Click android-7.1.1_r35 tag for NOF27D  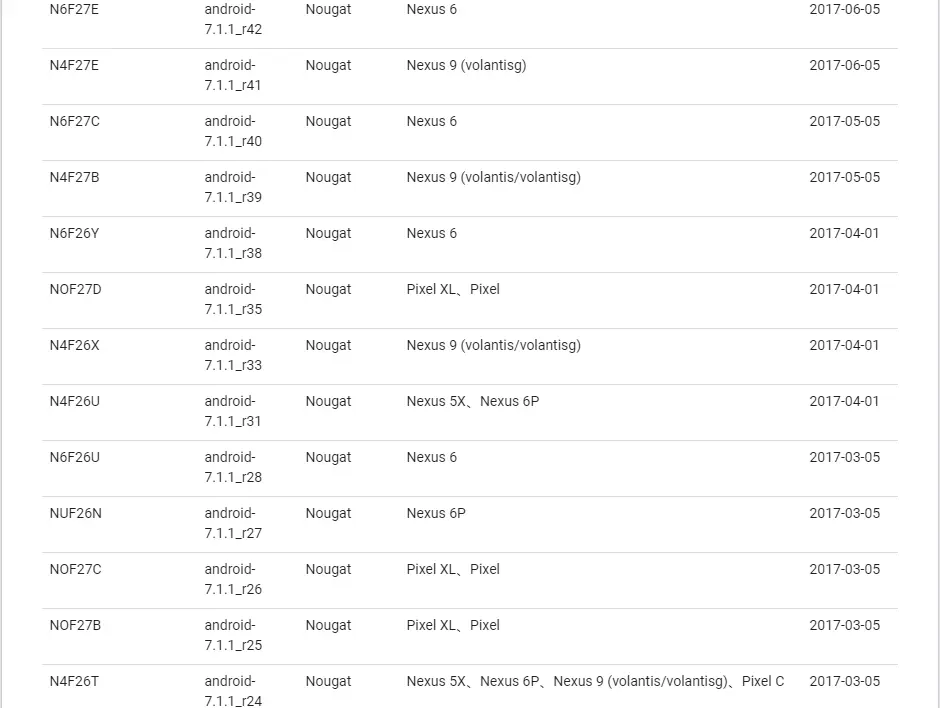point(233,299)
